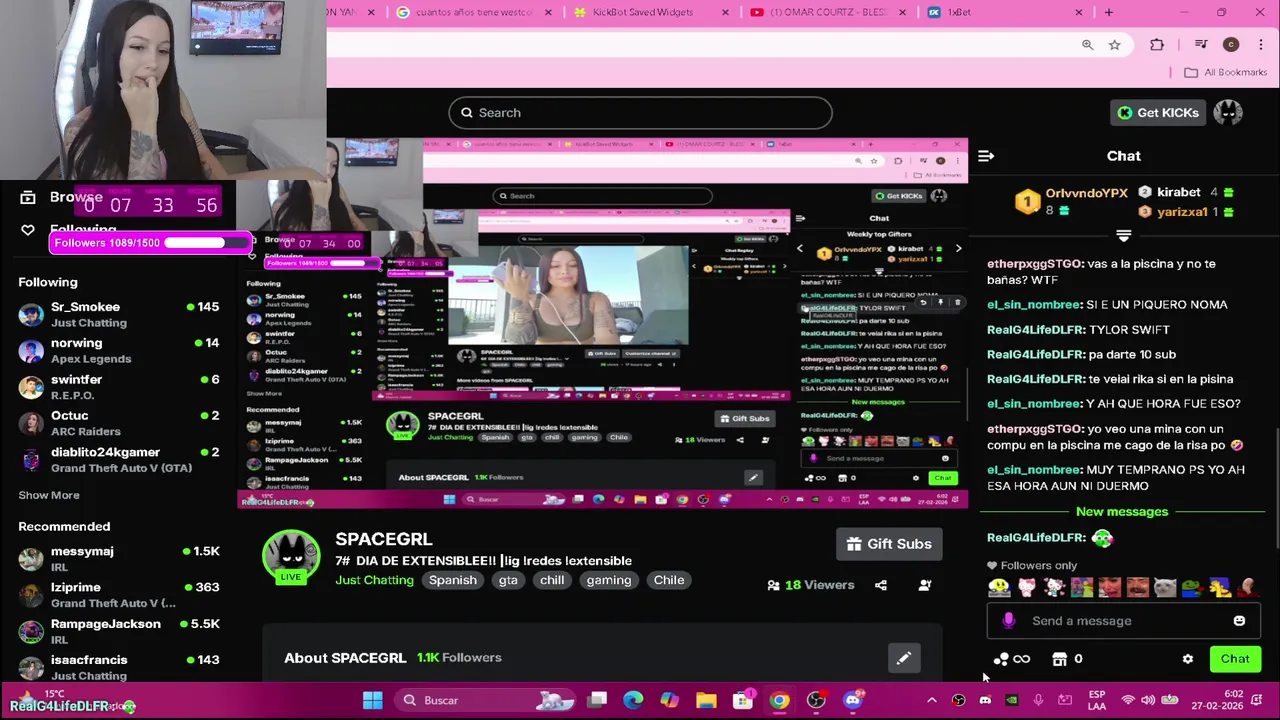Open Chrome media control icon
Screen dimensions: 1280x720
1201,45
